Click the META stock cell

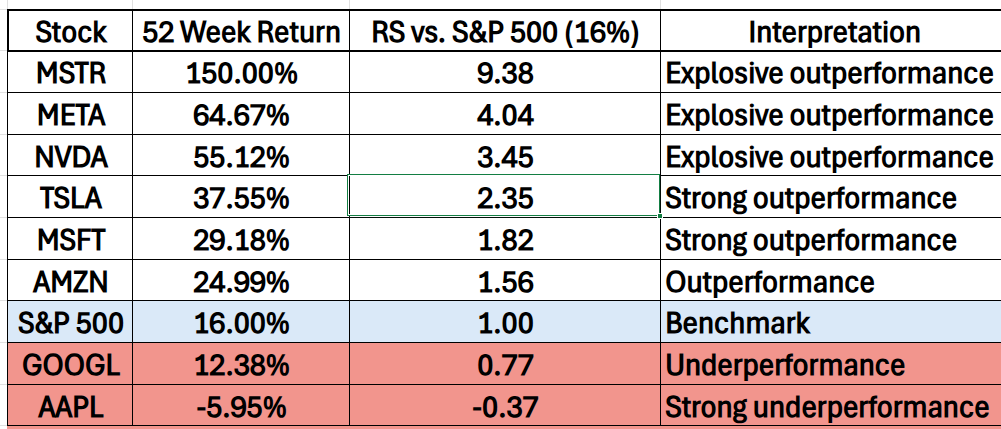70,115
